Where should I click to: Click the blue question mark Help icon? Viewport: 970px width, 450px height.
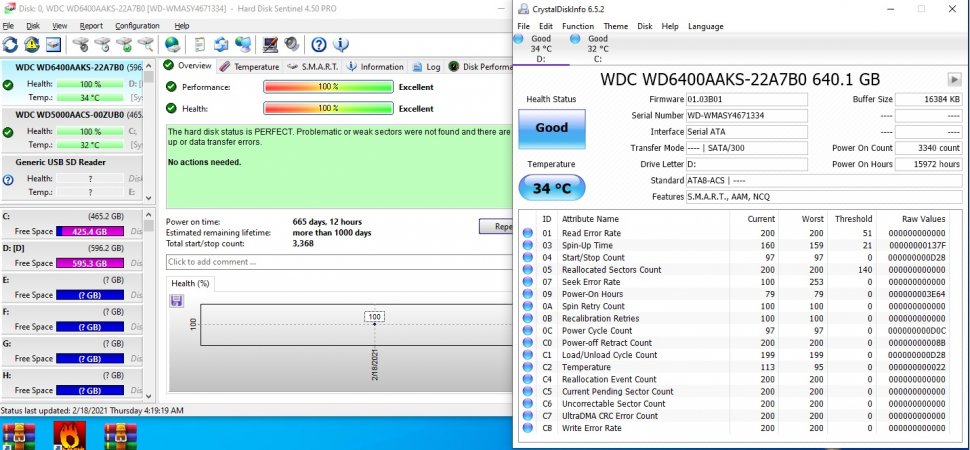click(319, 45)
